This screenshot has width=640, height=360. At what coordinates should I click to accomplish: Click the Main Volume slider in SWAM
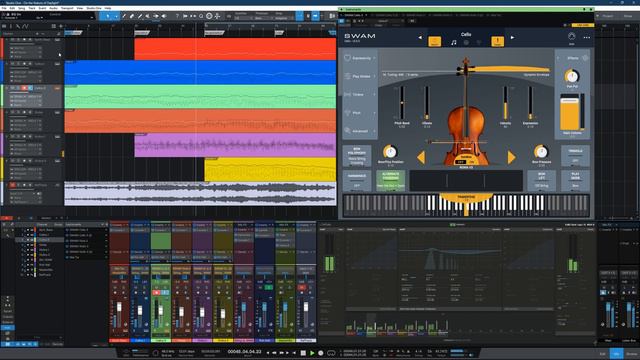point(570,112)
